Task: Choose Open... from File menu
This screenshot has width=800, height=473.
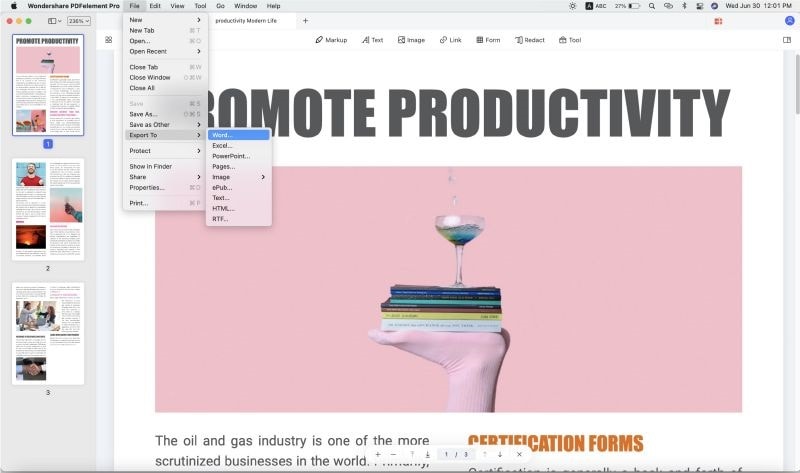Action: [x=165, y=41]
